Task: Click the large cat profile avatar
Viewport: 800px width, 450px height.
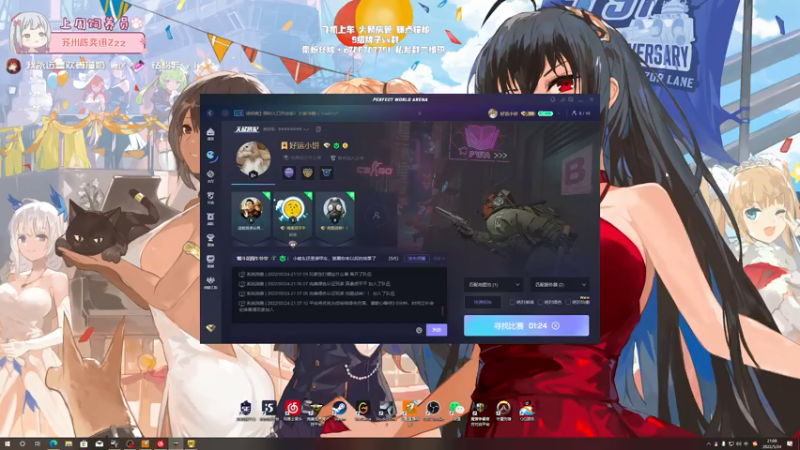Action: pyautogui.click(x=253, y=160)
